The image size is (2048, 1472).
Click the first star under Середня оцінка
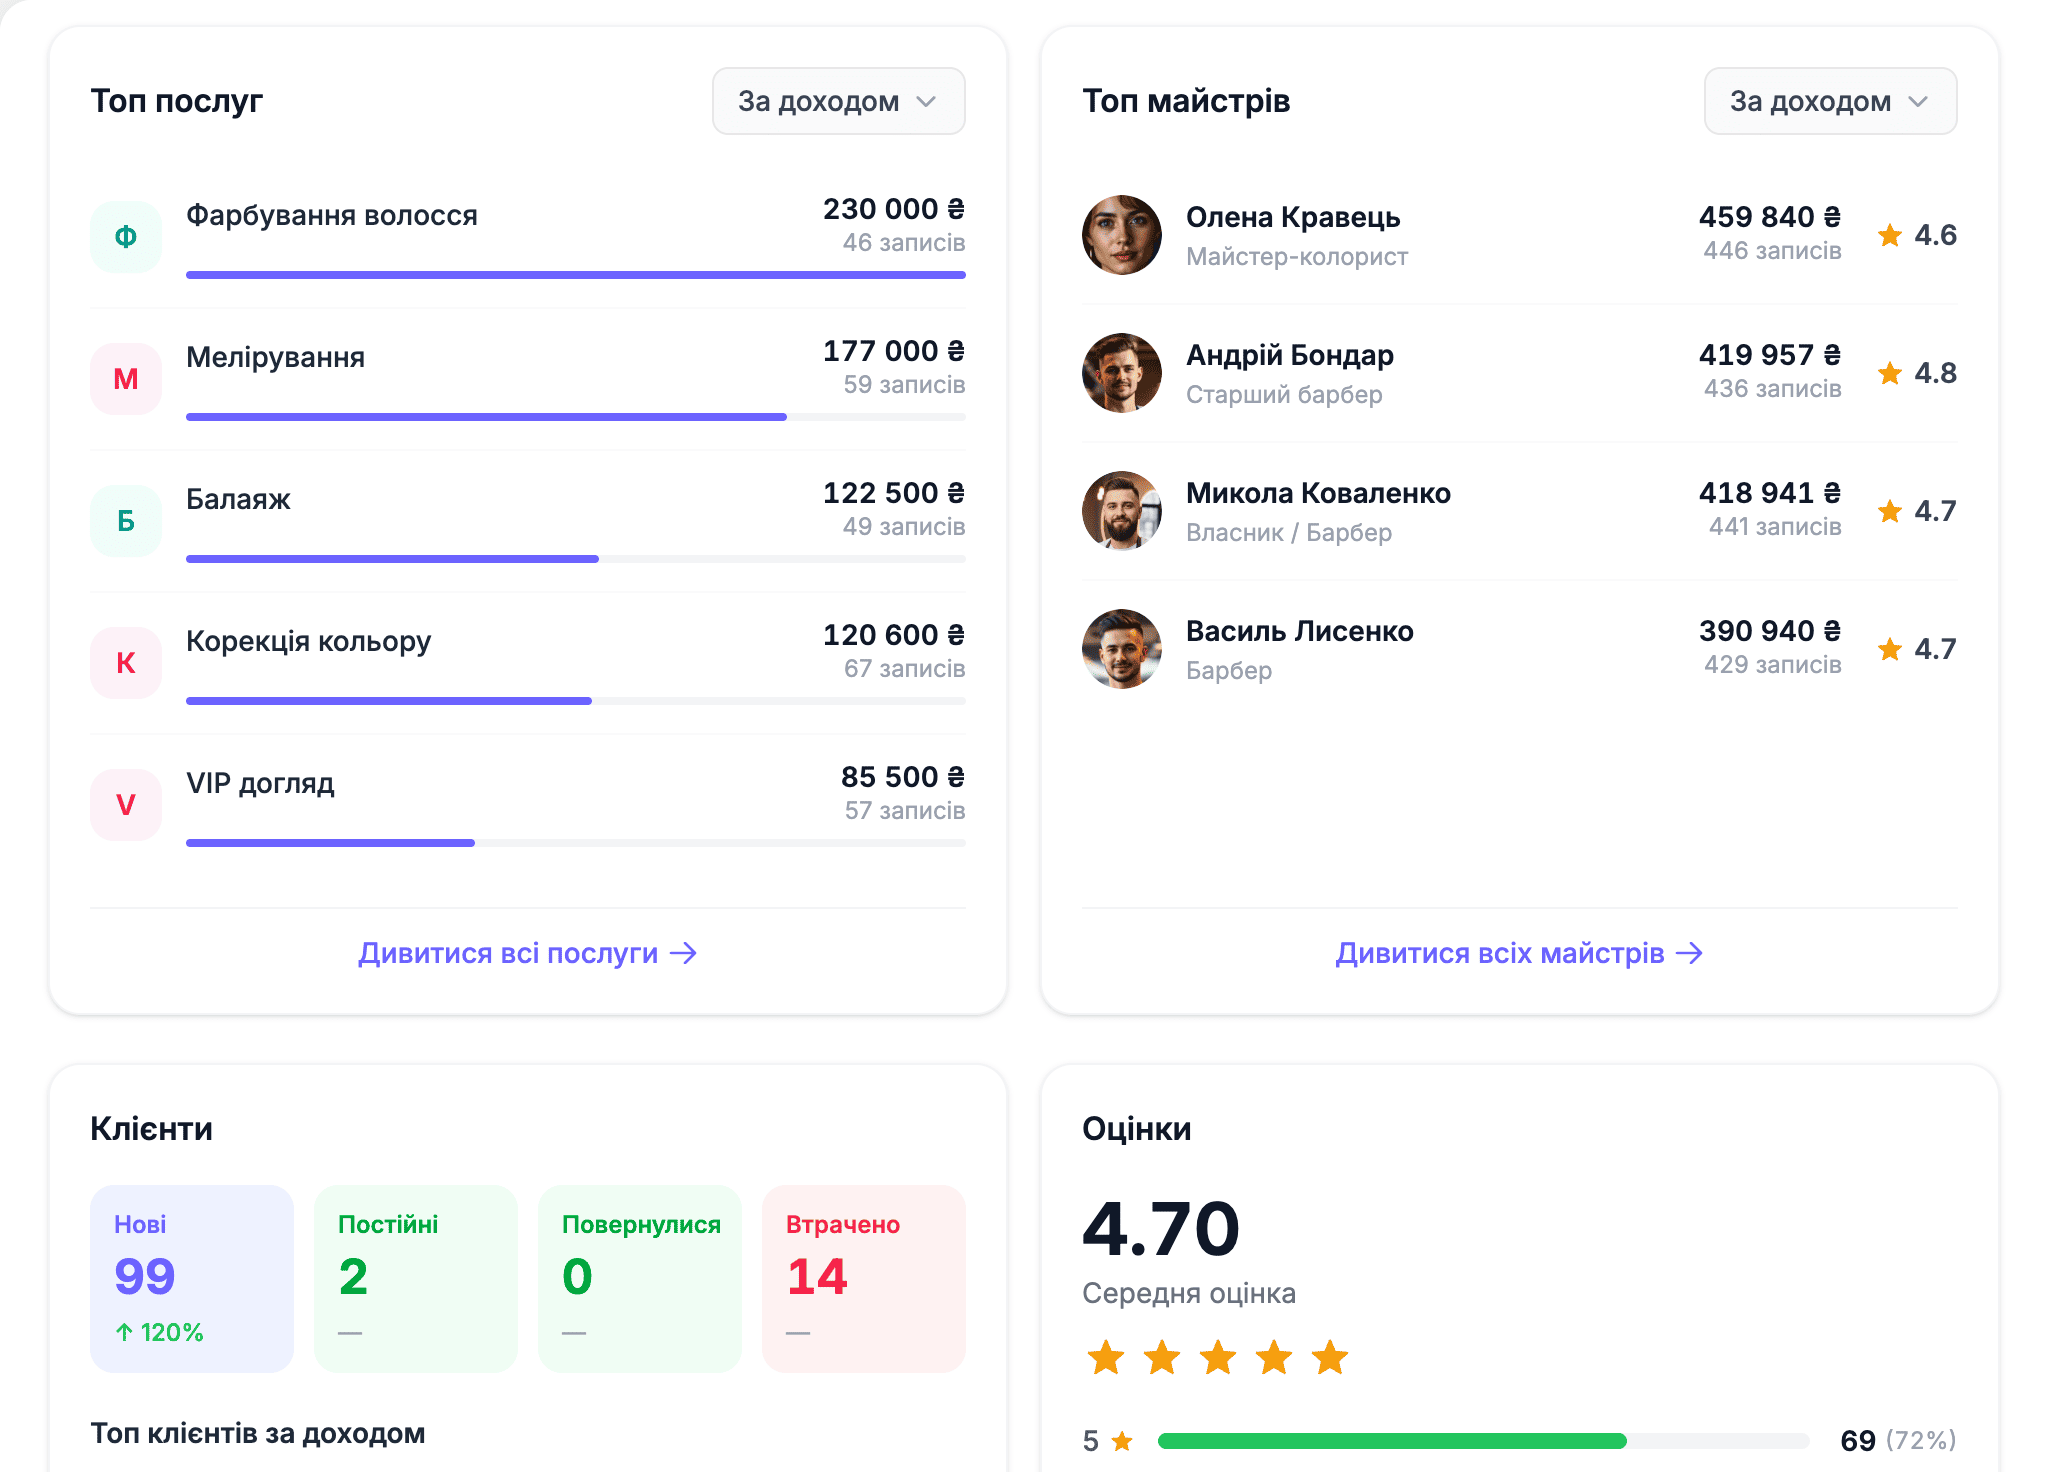(x=1106, y=1358)
